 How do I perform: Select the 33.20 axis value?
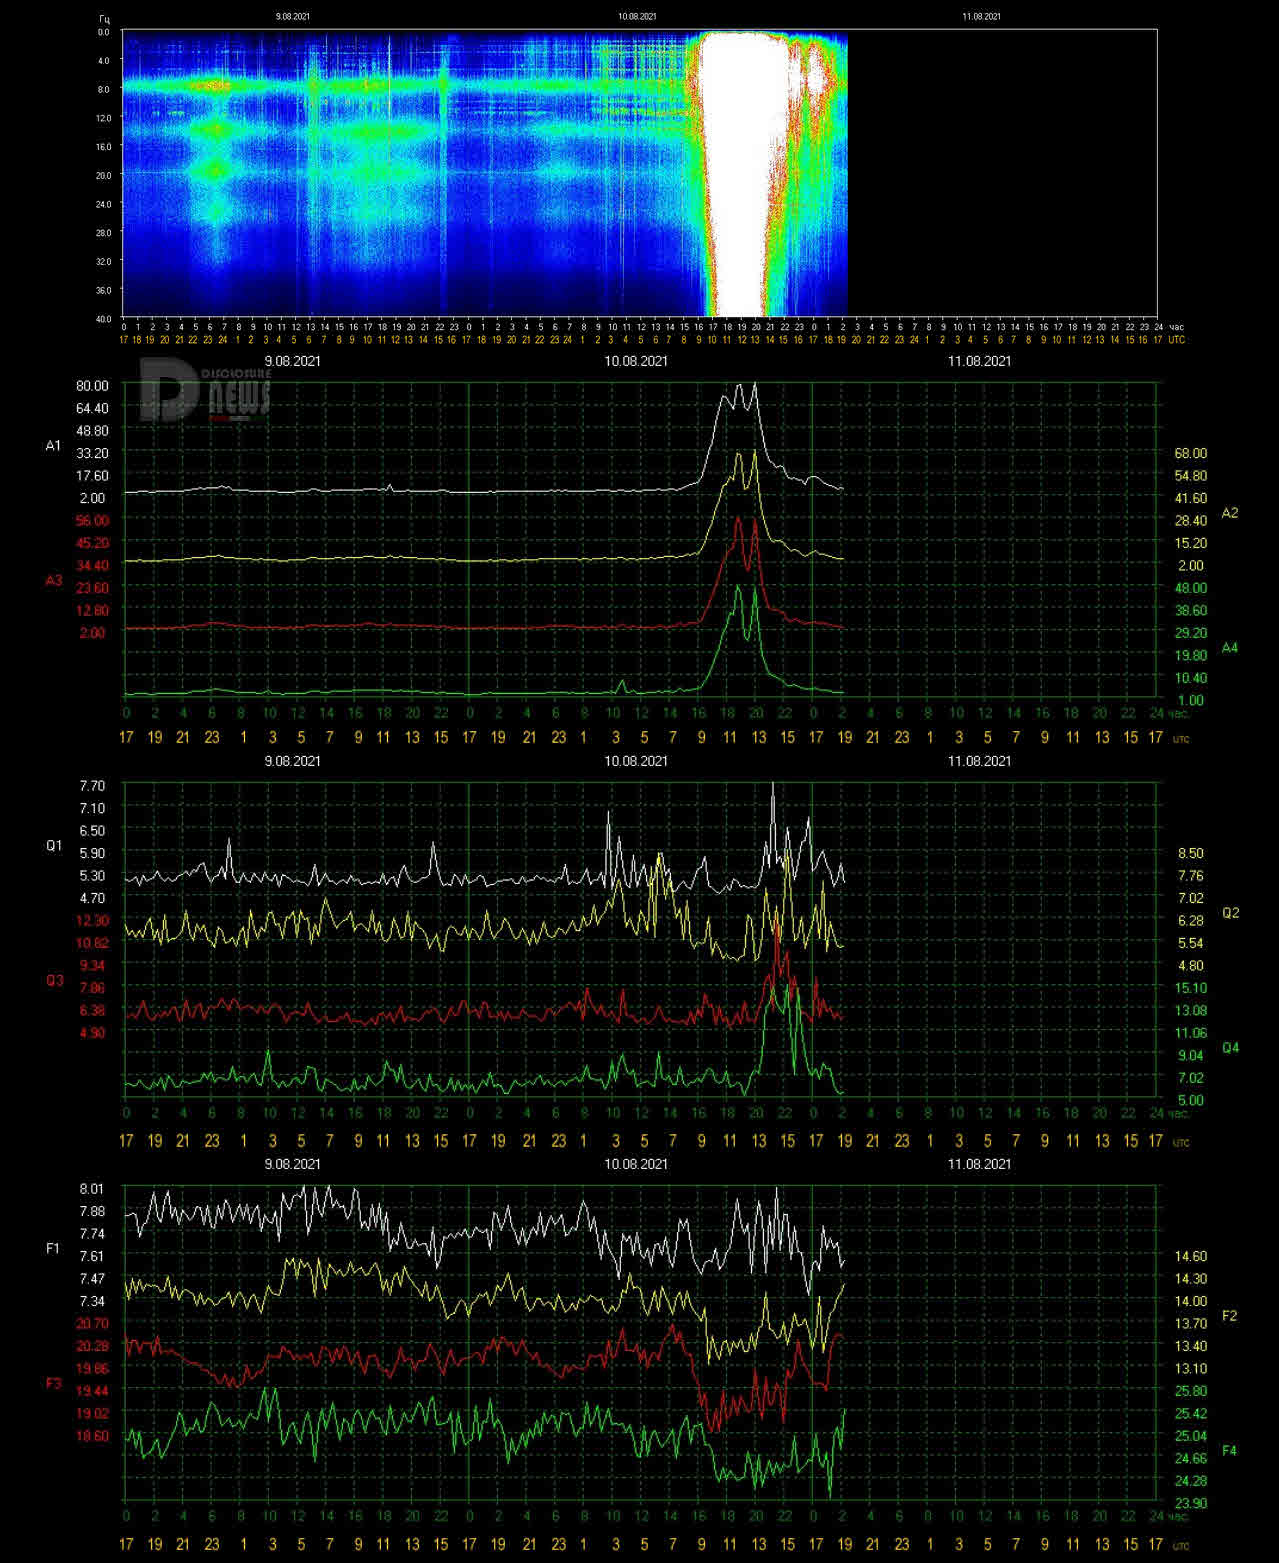point(92,453)
